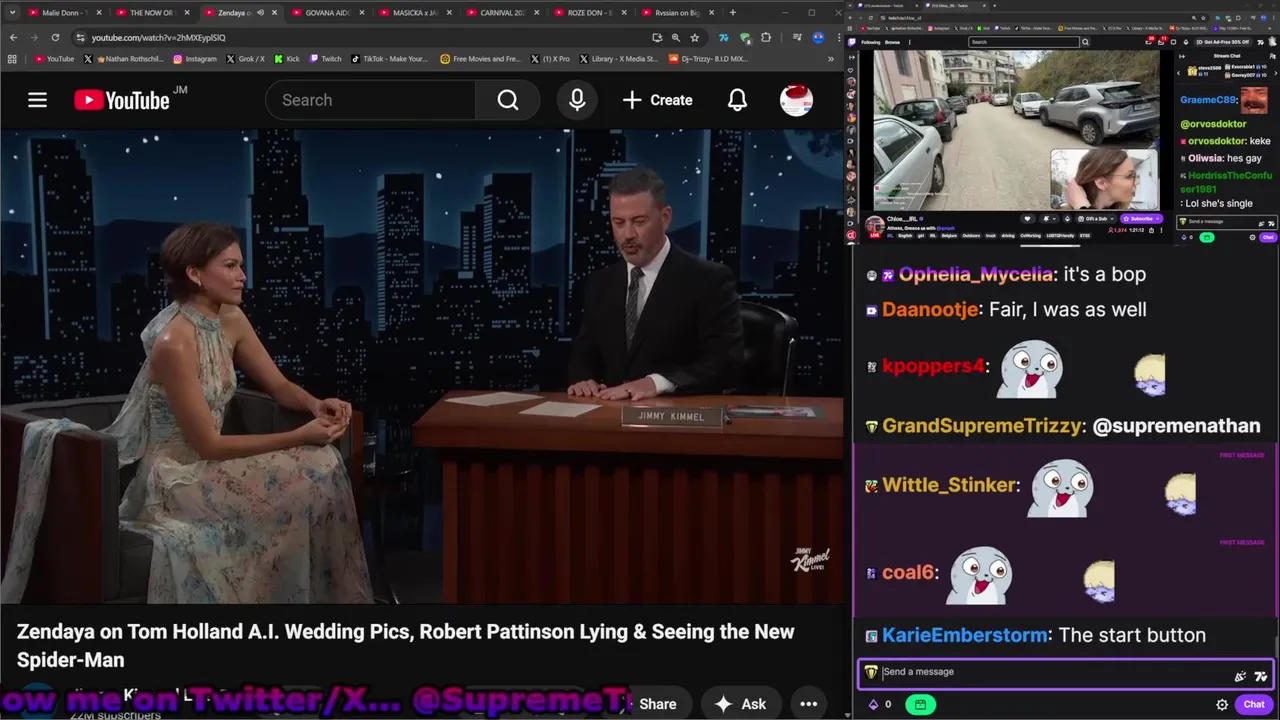The width and height of the screenshot is (1280, 720).
Task: Close the Zendaya browser tab
Action: tap(274, 13)
